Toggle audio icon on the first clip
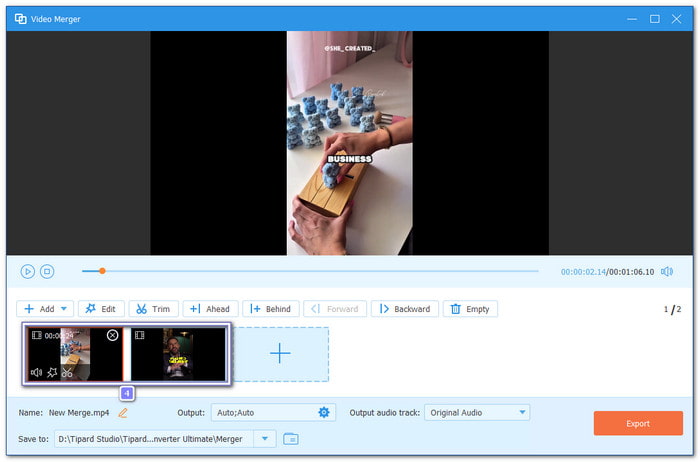Screen dimensions: 700x462 point(36,372)
